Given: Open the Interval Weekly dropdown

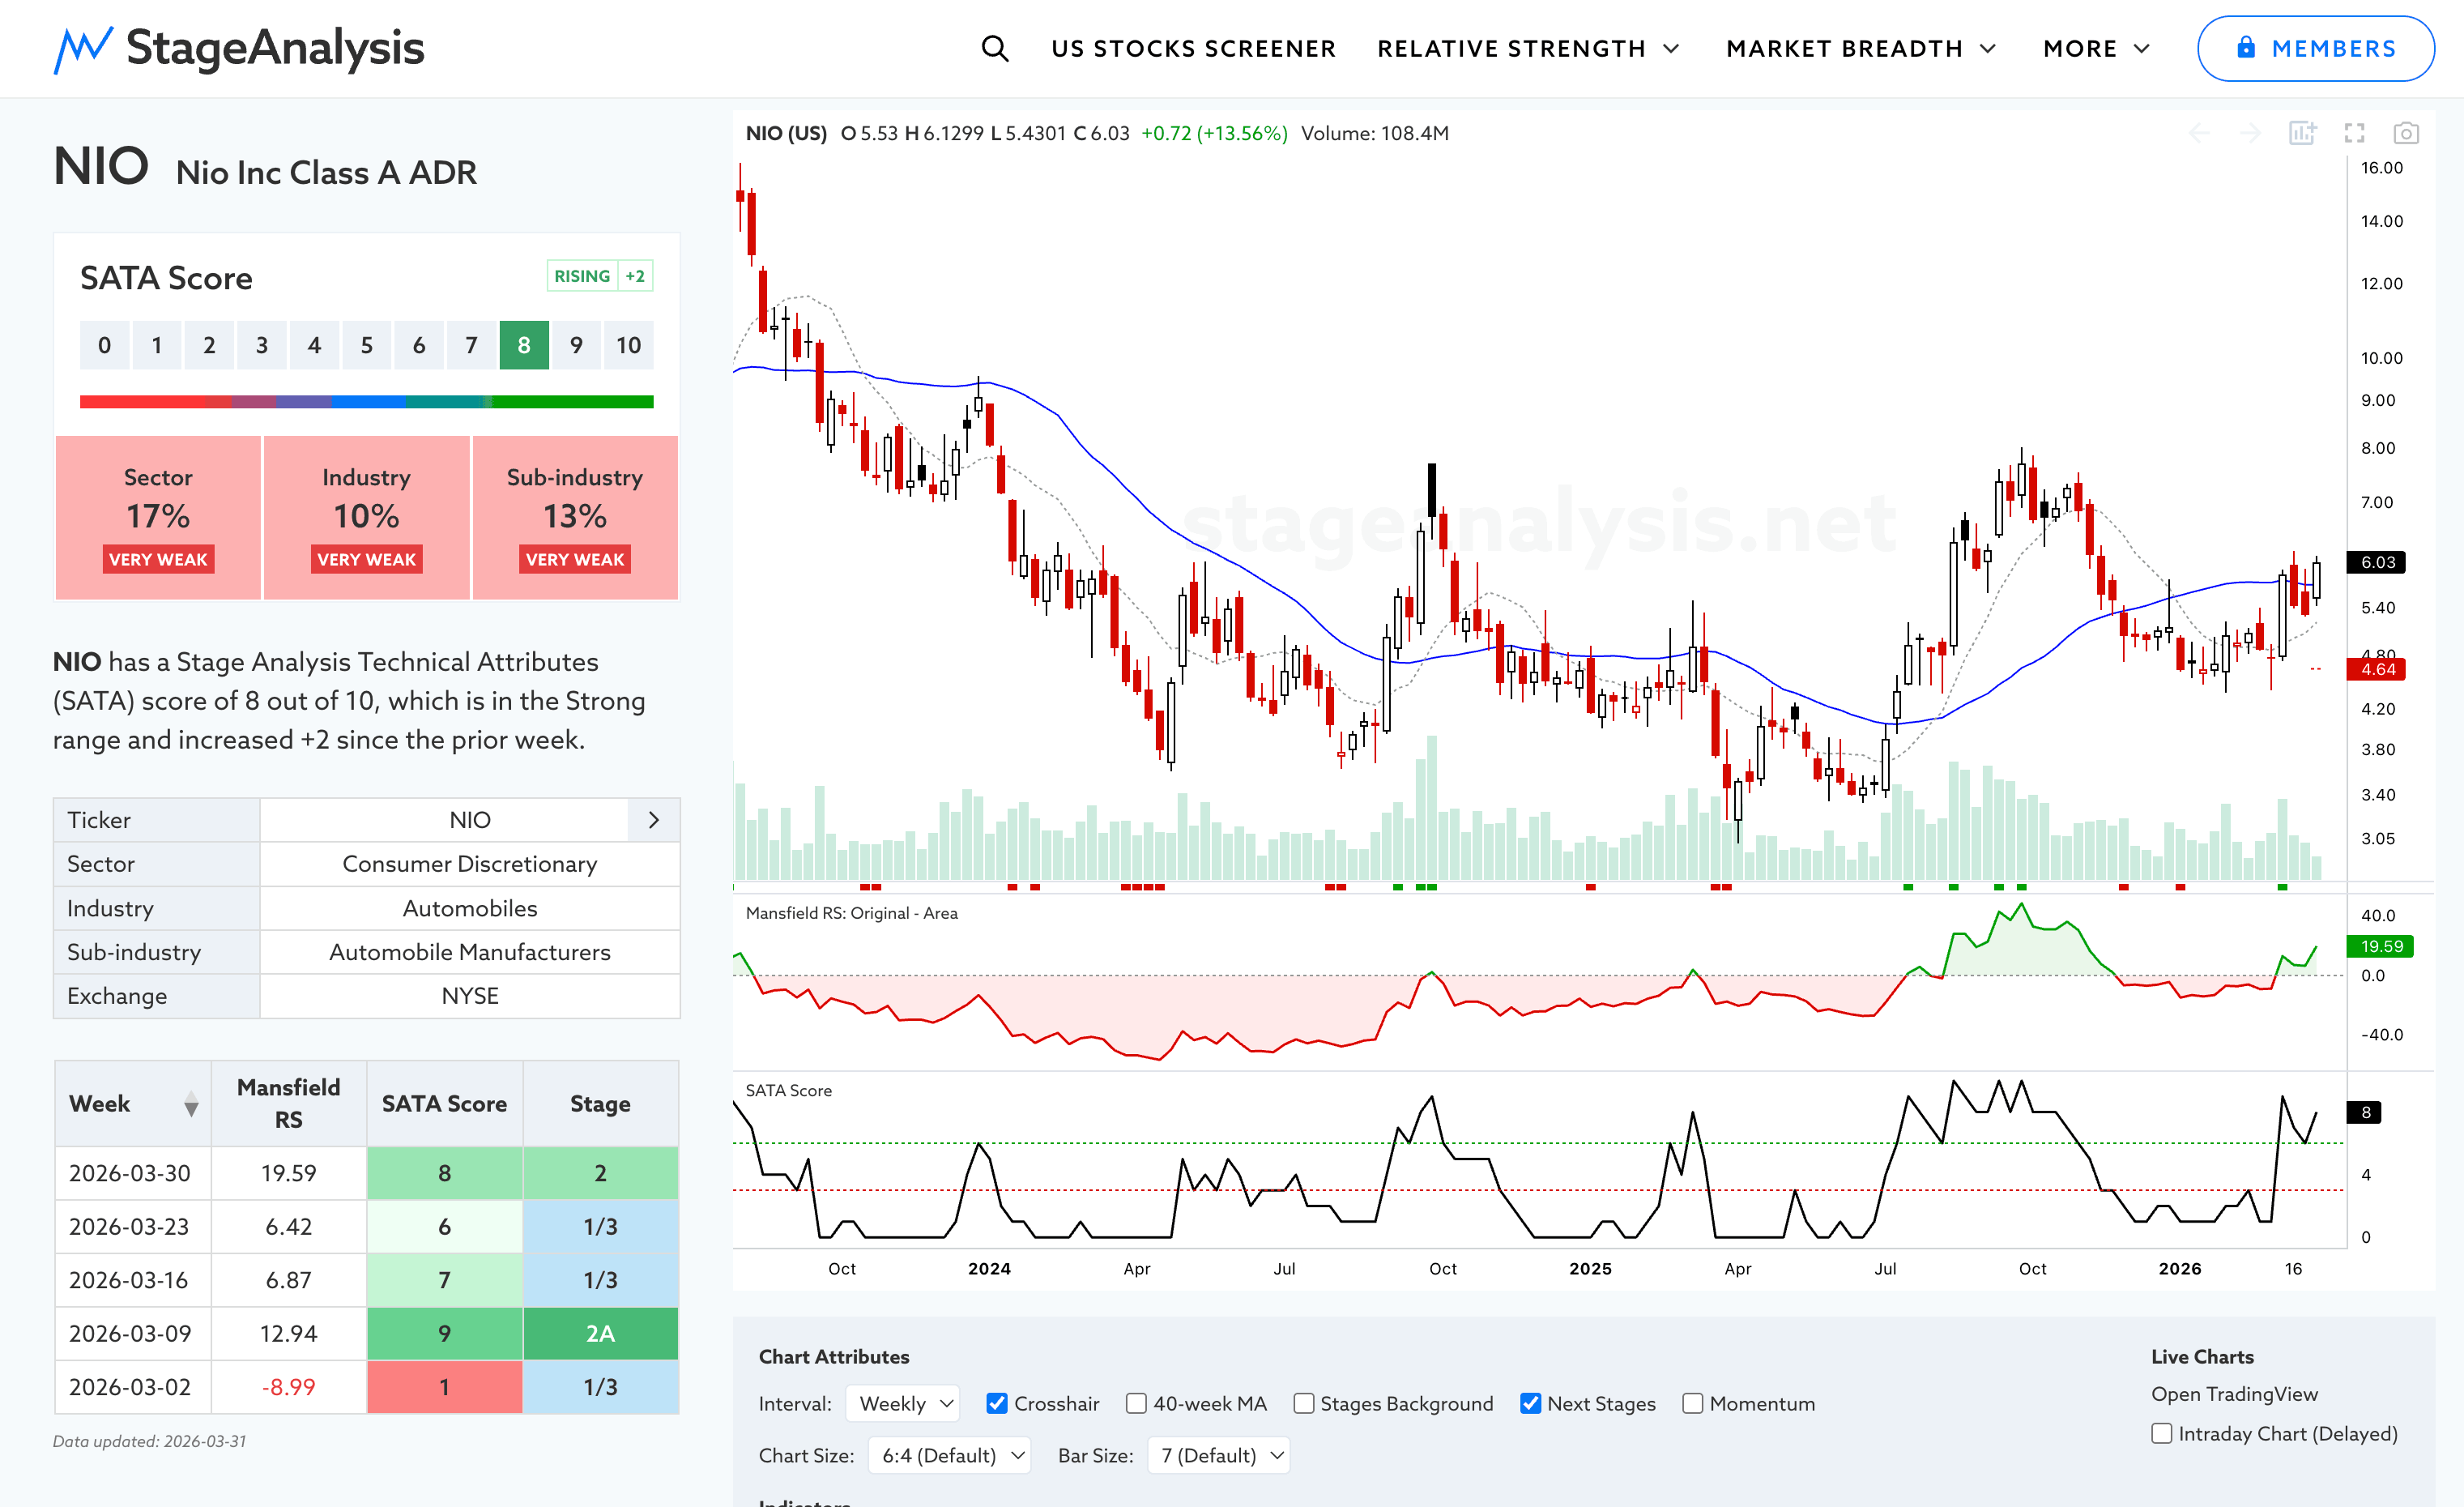Looking at the screenshot, I should 903,1403.
